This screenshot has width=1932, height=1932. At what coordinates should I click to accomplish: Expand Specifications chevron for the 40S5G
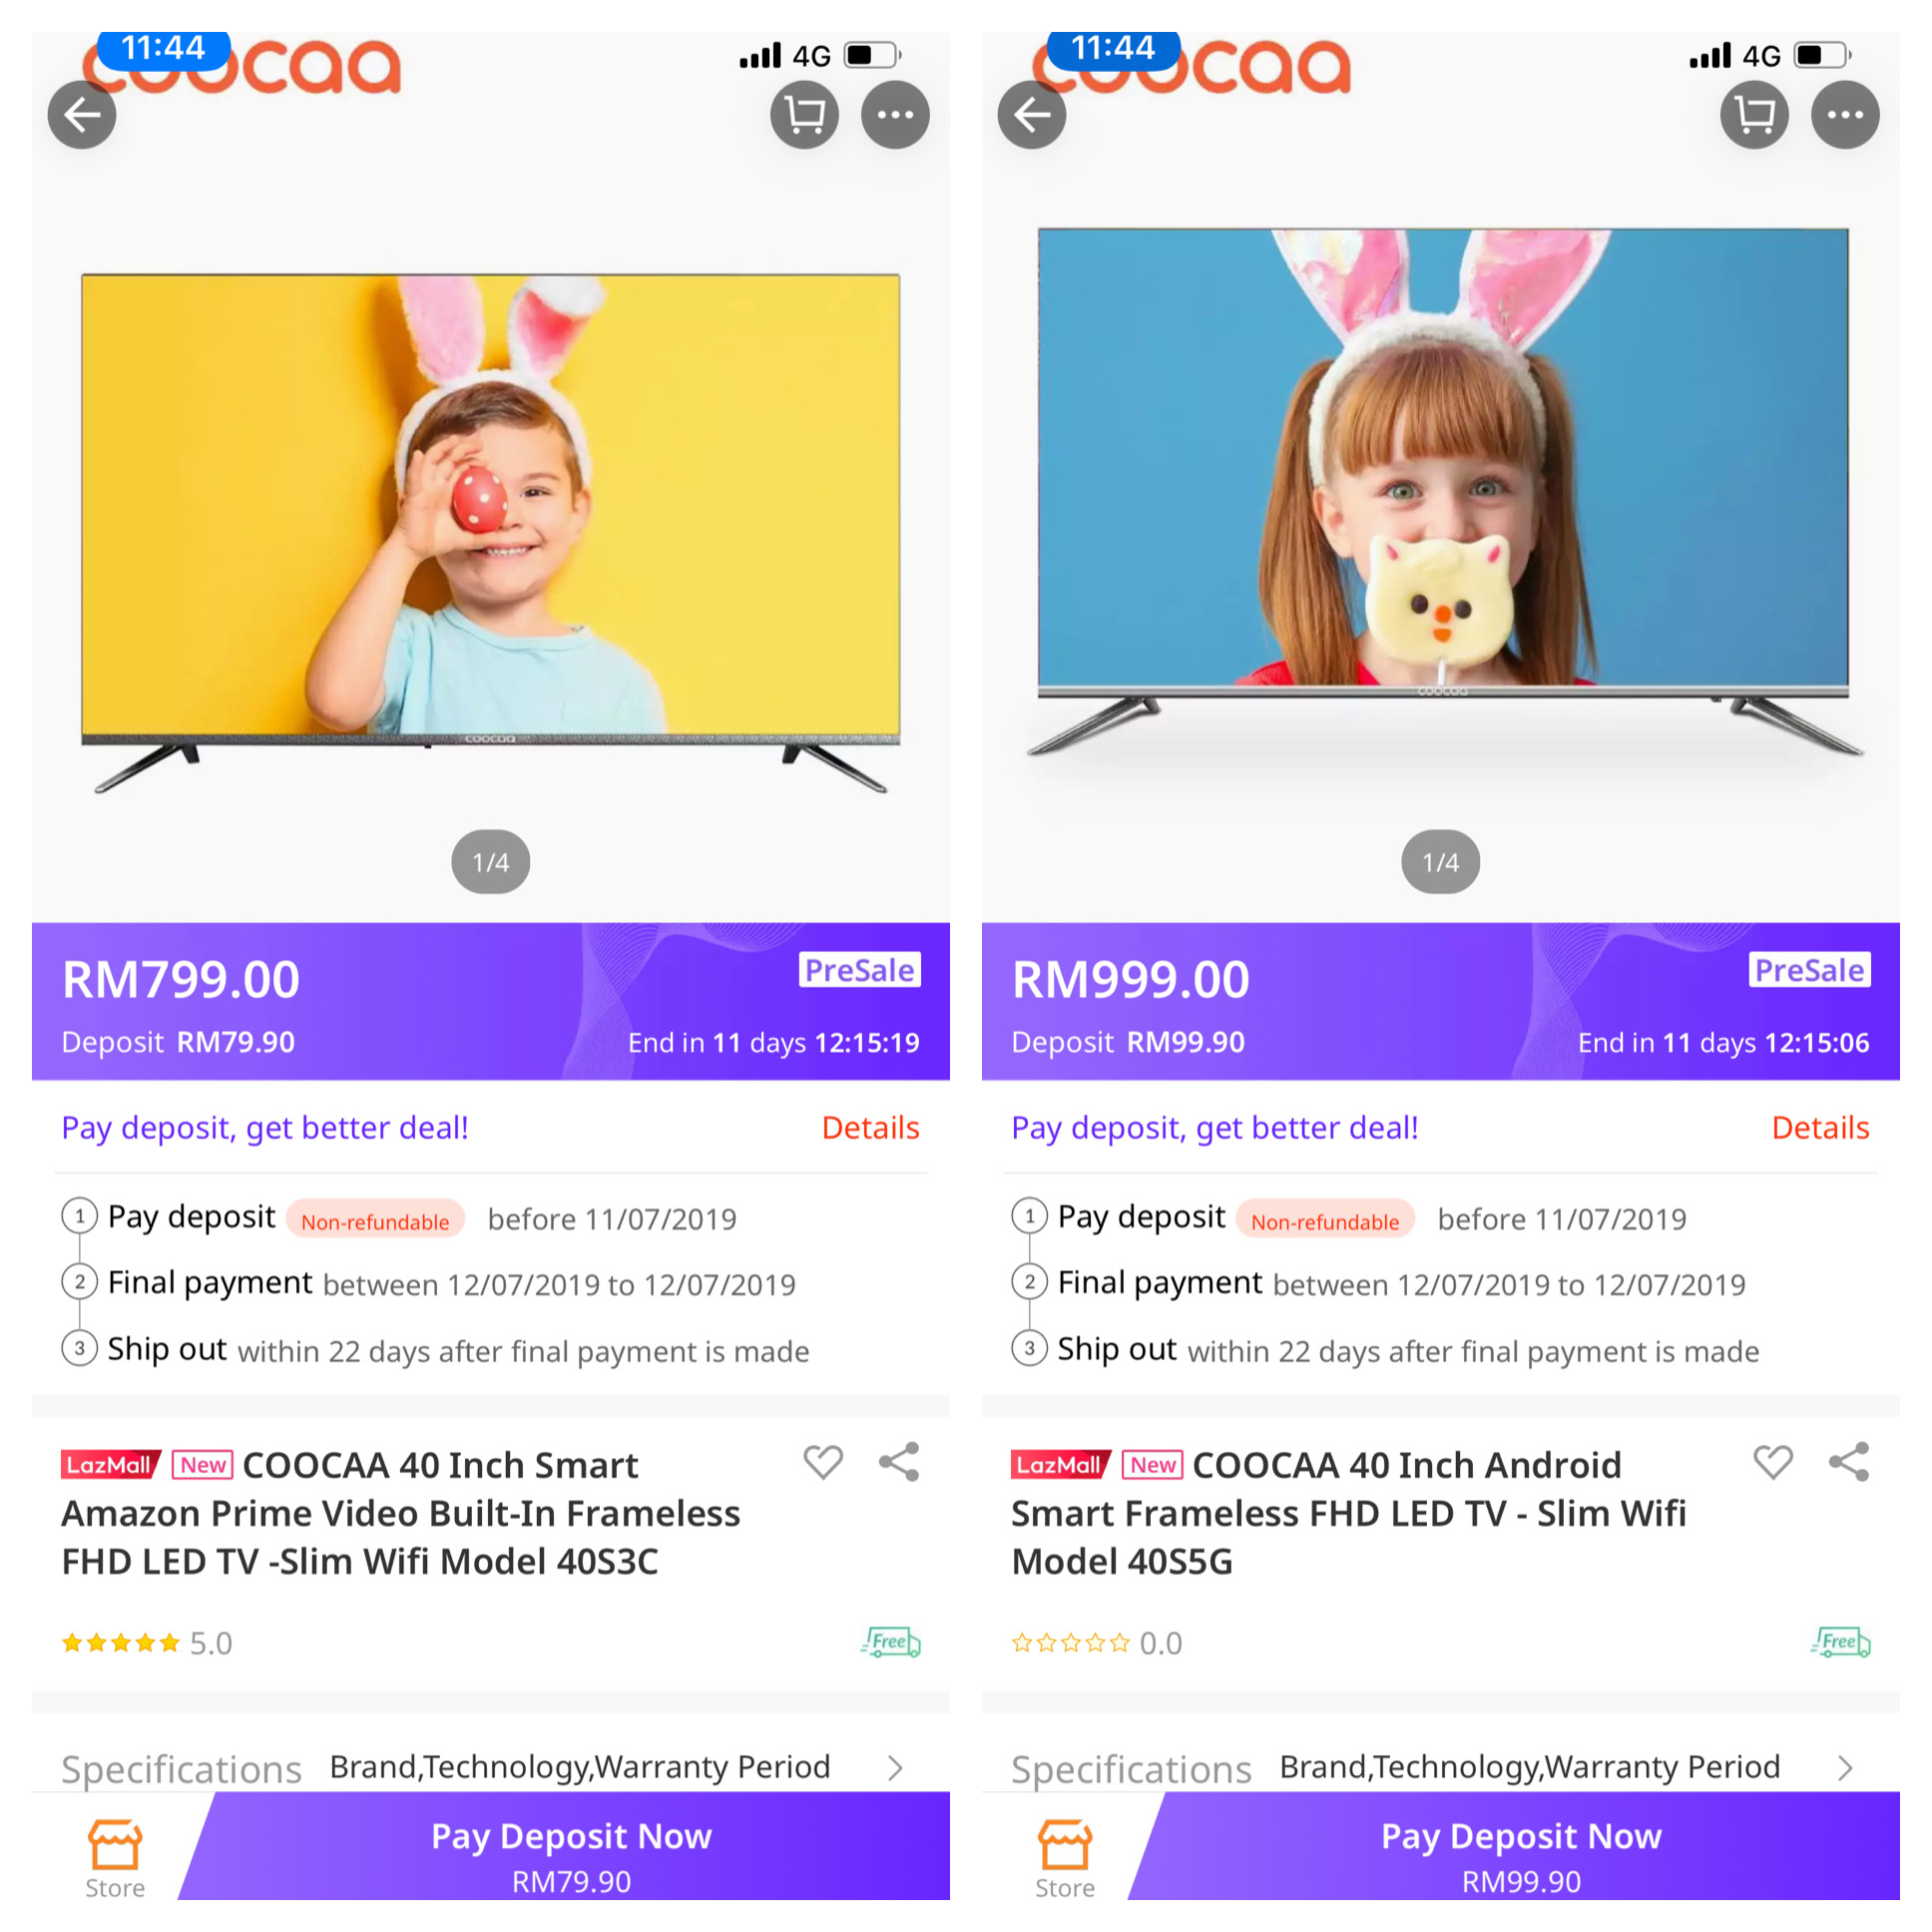[x=1846, y=1768]
